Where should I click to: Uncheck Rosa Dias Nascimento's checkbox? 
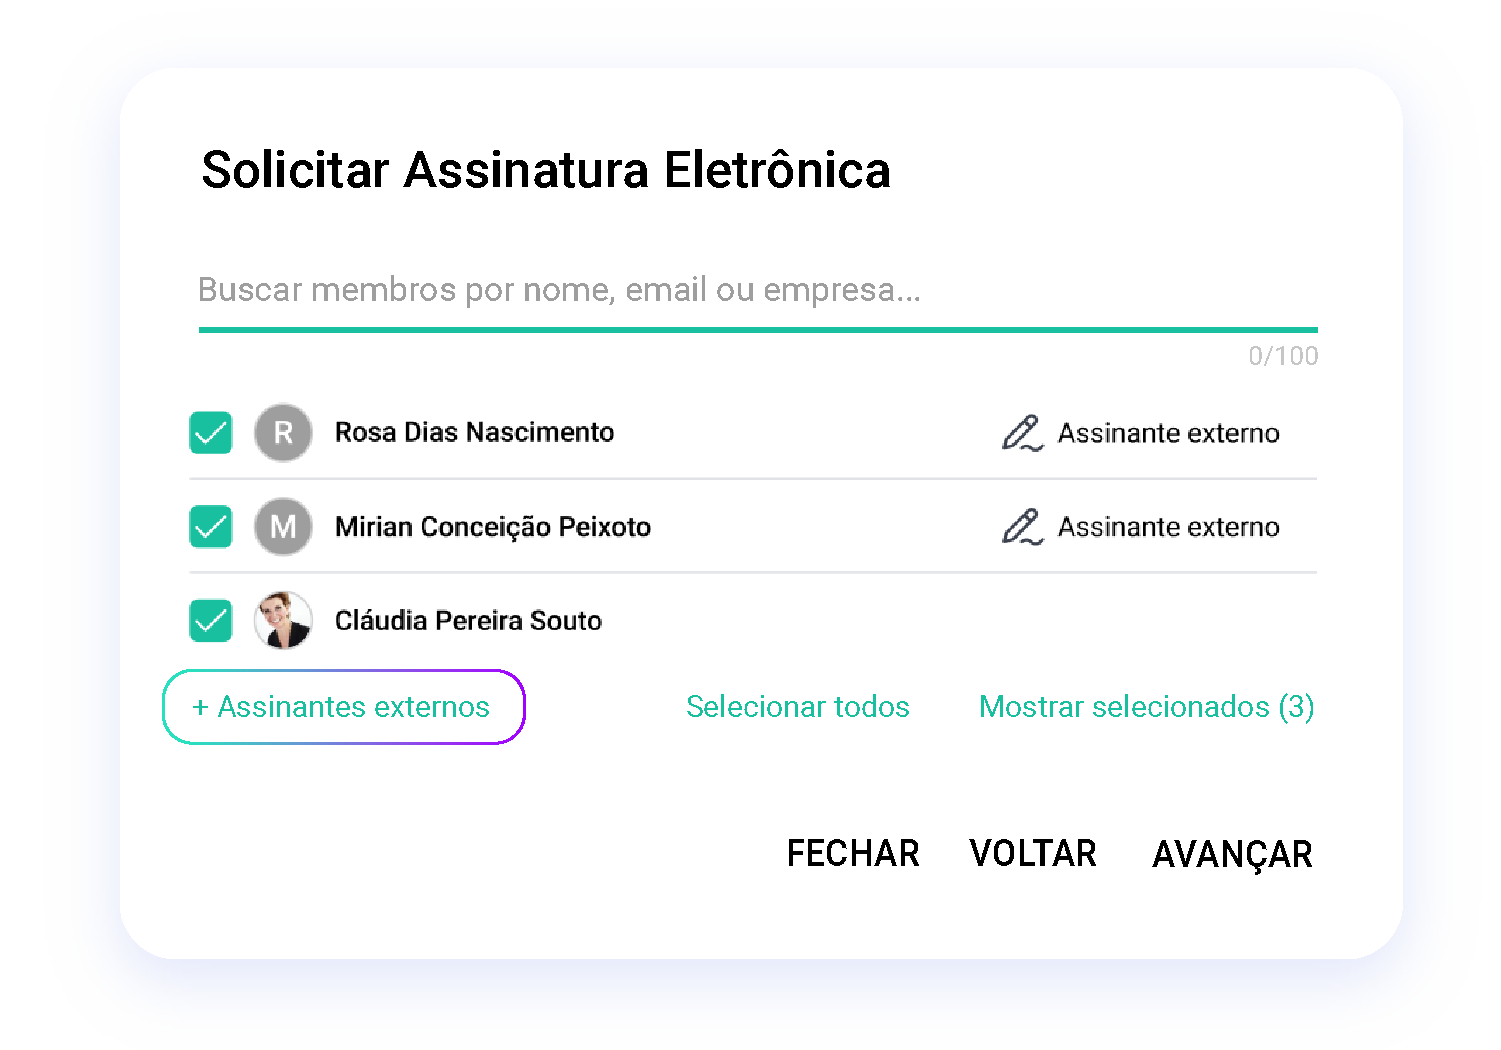[211, 433]
